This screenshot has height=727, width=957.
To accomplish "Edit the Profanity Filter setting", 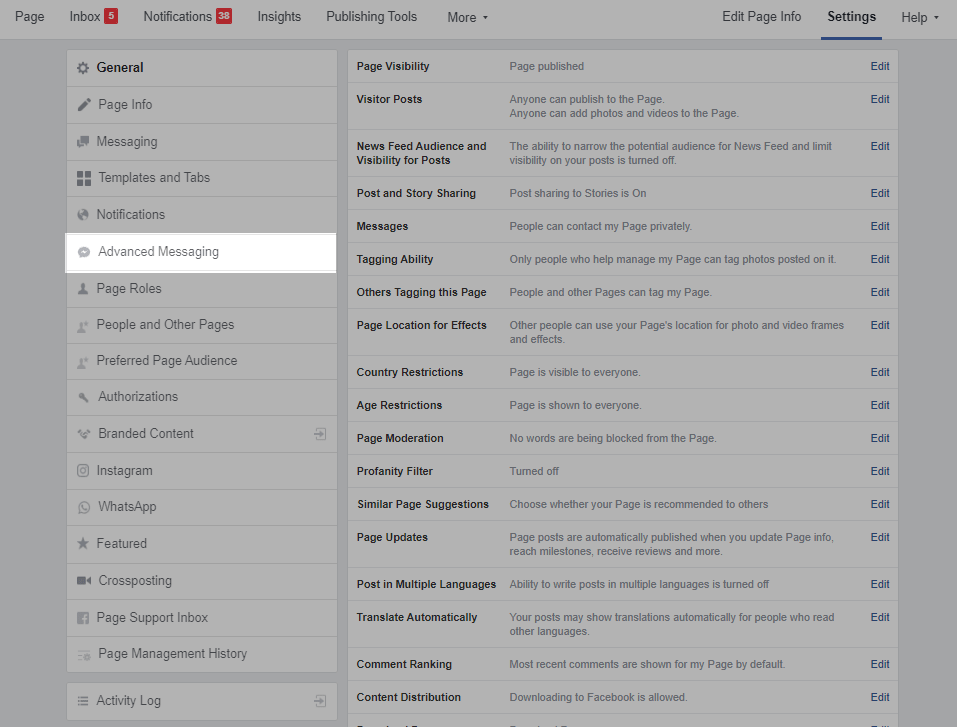I will (879, 471).
